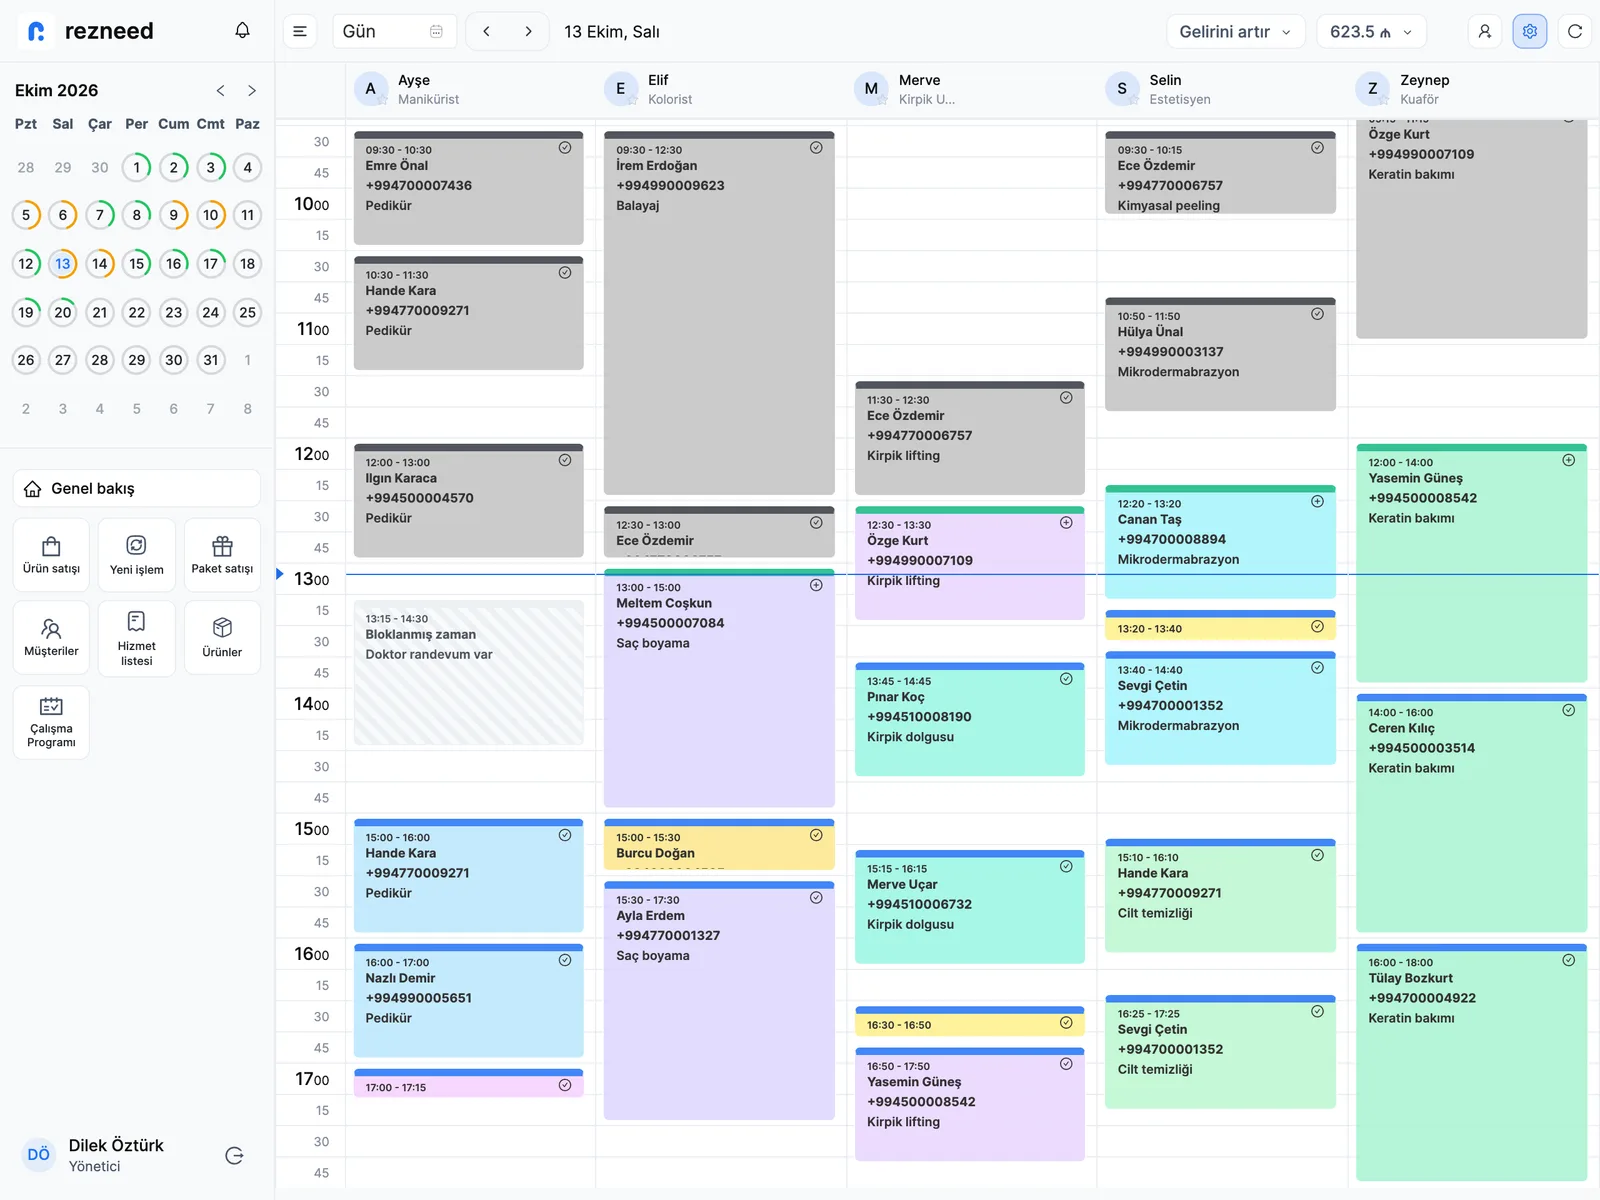Toggle status check on Ceren Kılıç appointment

click(x=1568, y=710)
